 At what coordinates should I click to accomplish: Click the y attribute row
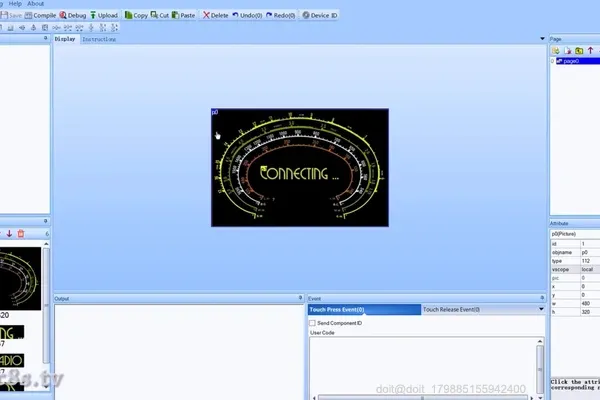[575, 295]
